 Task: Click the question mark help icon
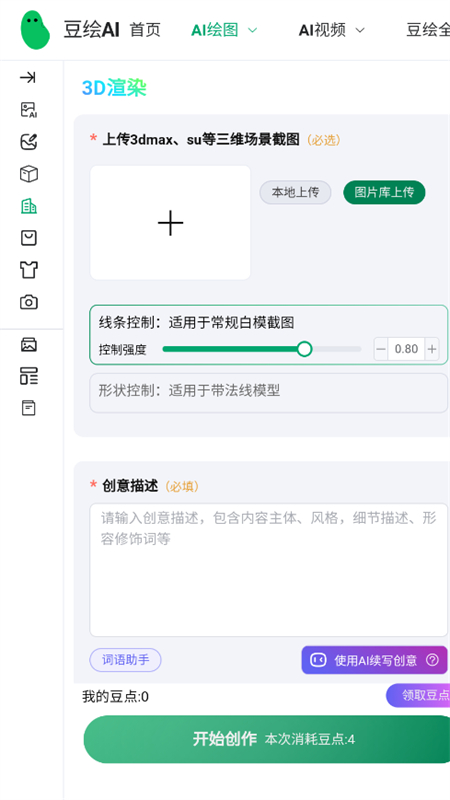coord(432,660)
